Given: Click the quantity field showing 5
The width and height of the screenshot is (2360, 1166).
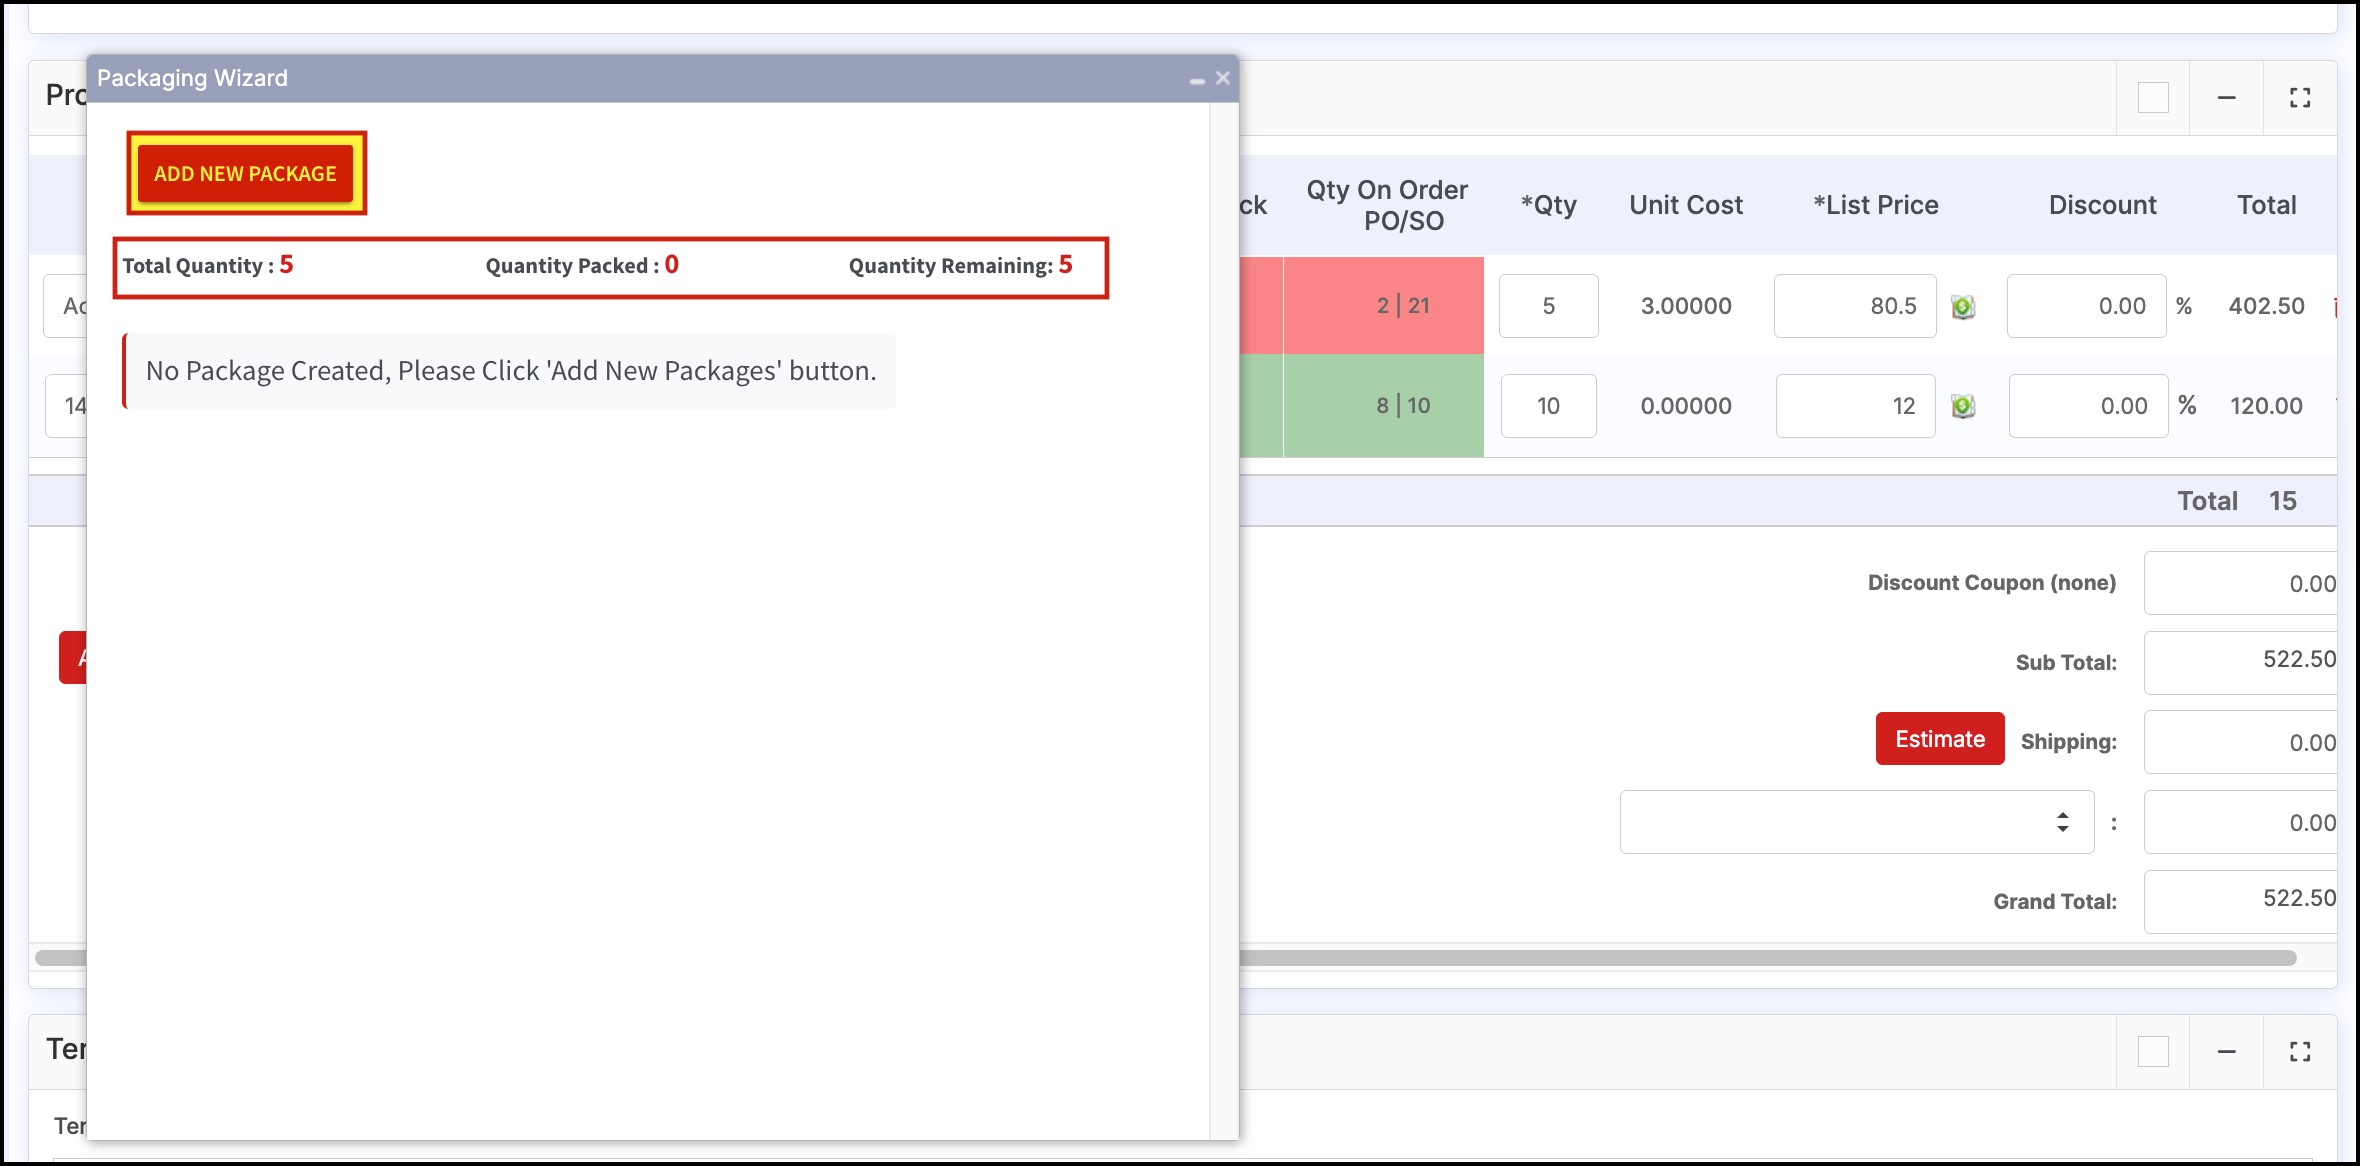Looking at the screenshot, I should [x=1548, y=306].
